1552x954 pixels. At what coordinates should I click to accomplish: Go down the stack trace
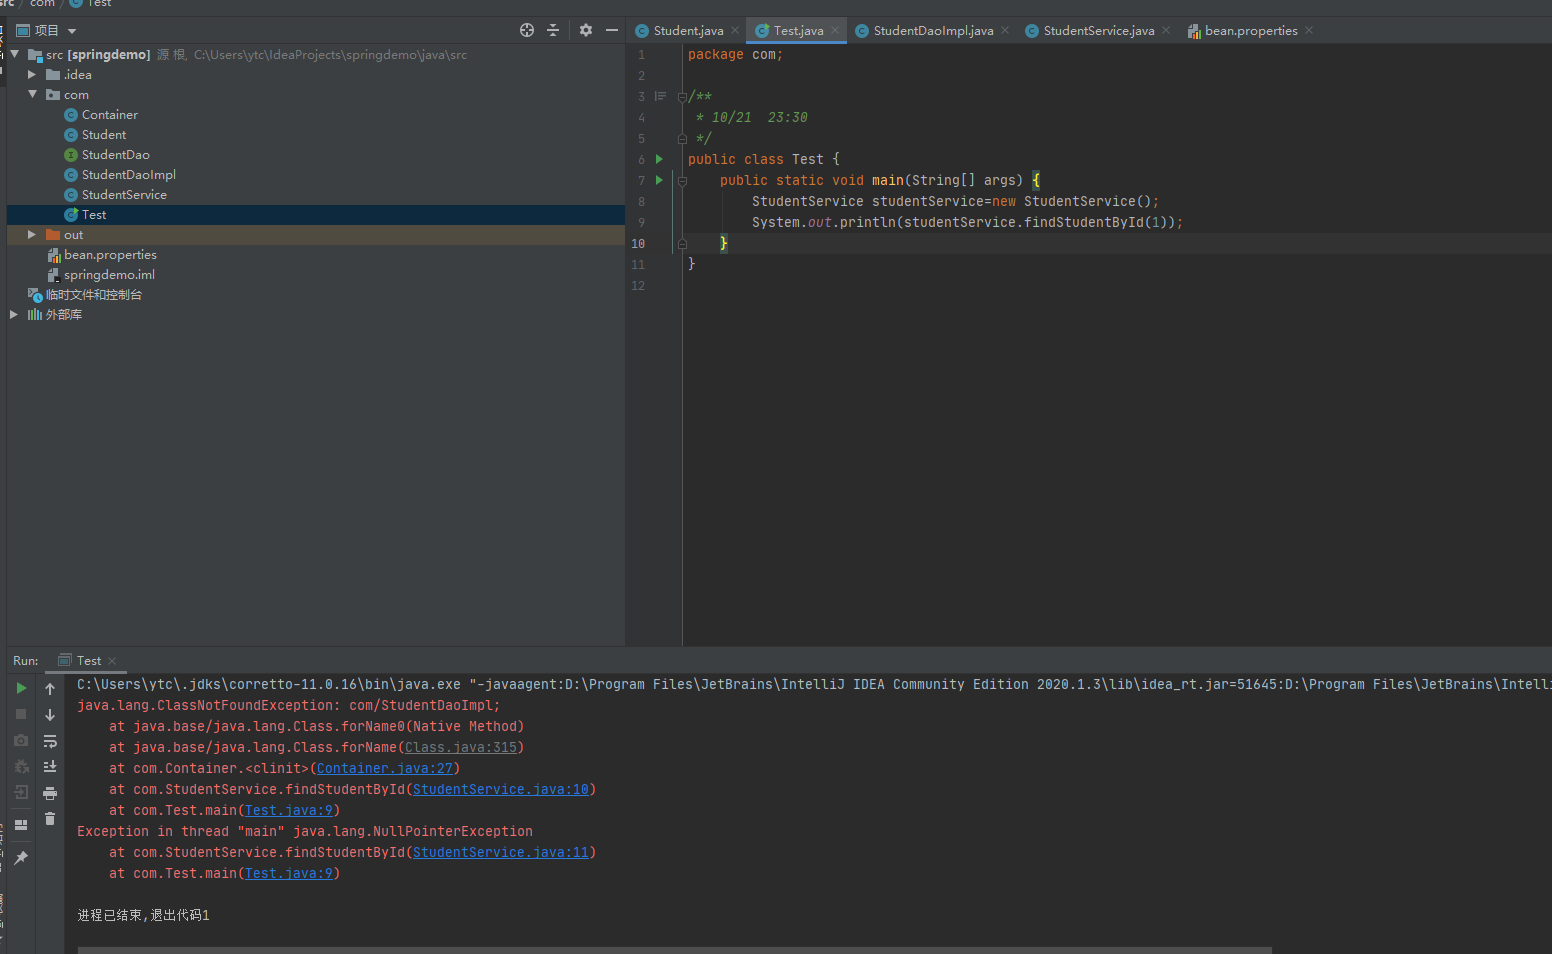pyautogui.click(x=50, y=714)
